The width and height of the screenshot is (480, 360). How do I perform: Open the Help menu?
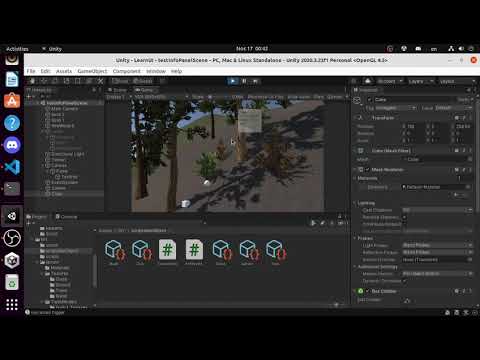(x=176, y=71)
